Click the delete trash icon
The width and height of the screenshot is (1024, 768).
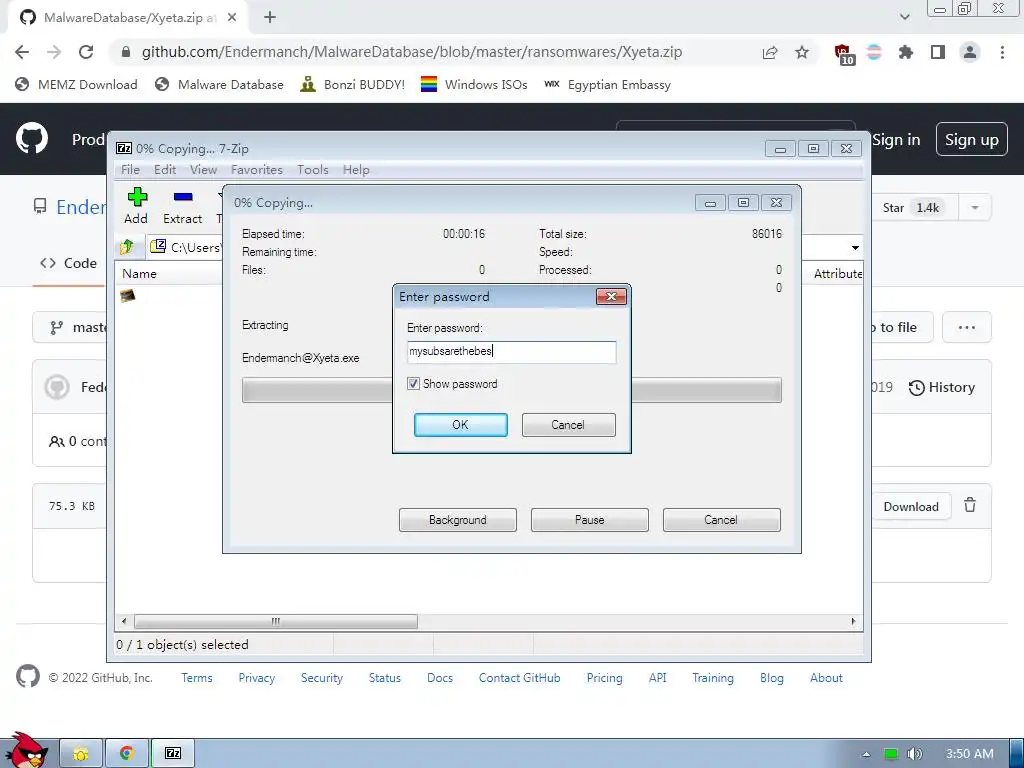point(970,505)
